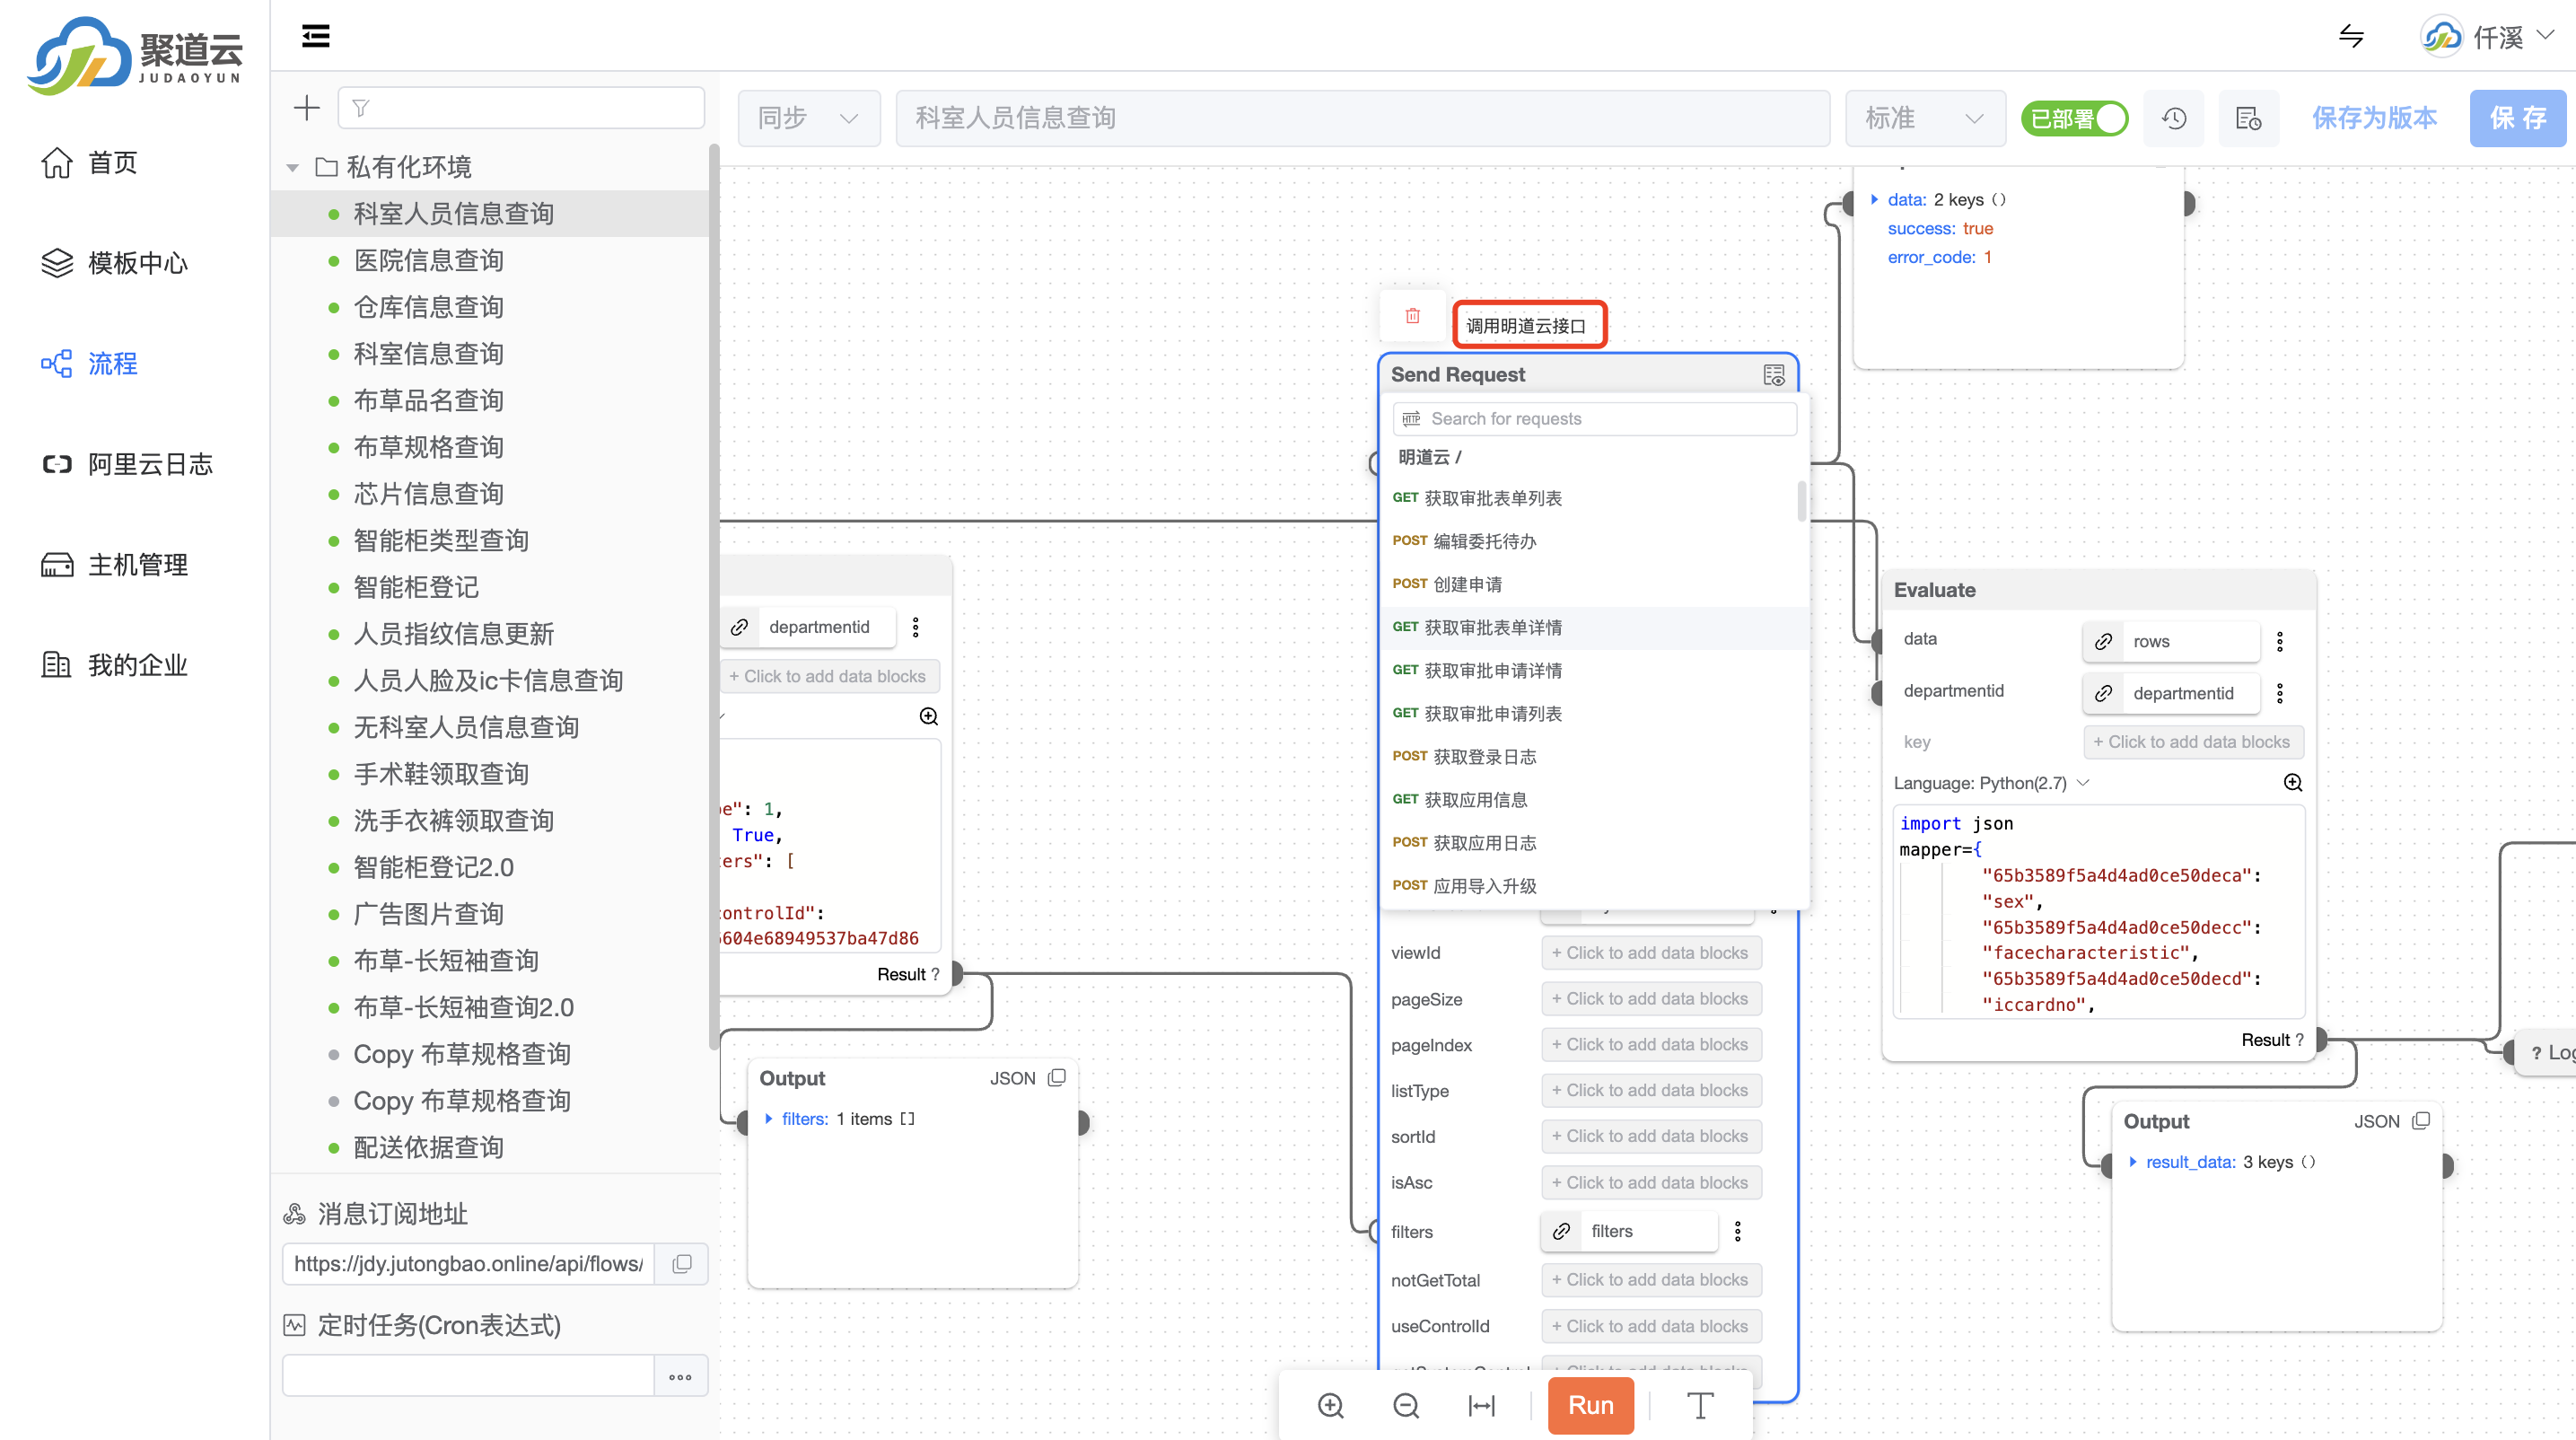Select POST 编辑委托待办 request

(1594, 541)
